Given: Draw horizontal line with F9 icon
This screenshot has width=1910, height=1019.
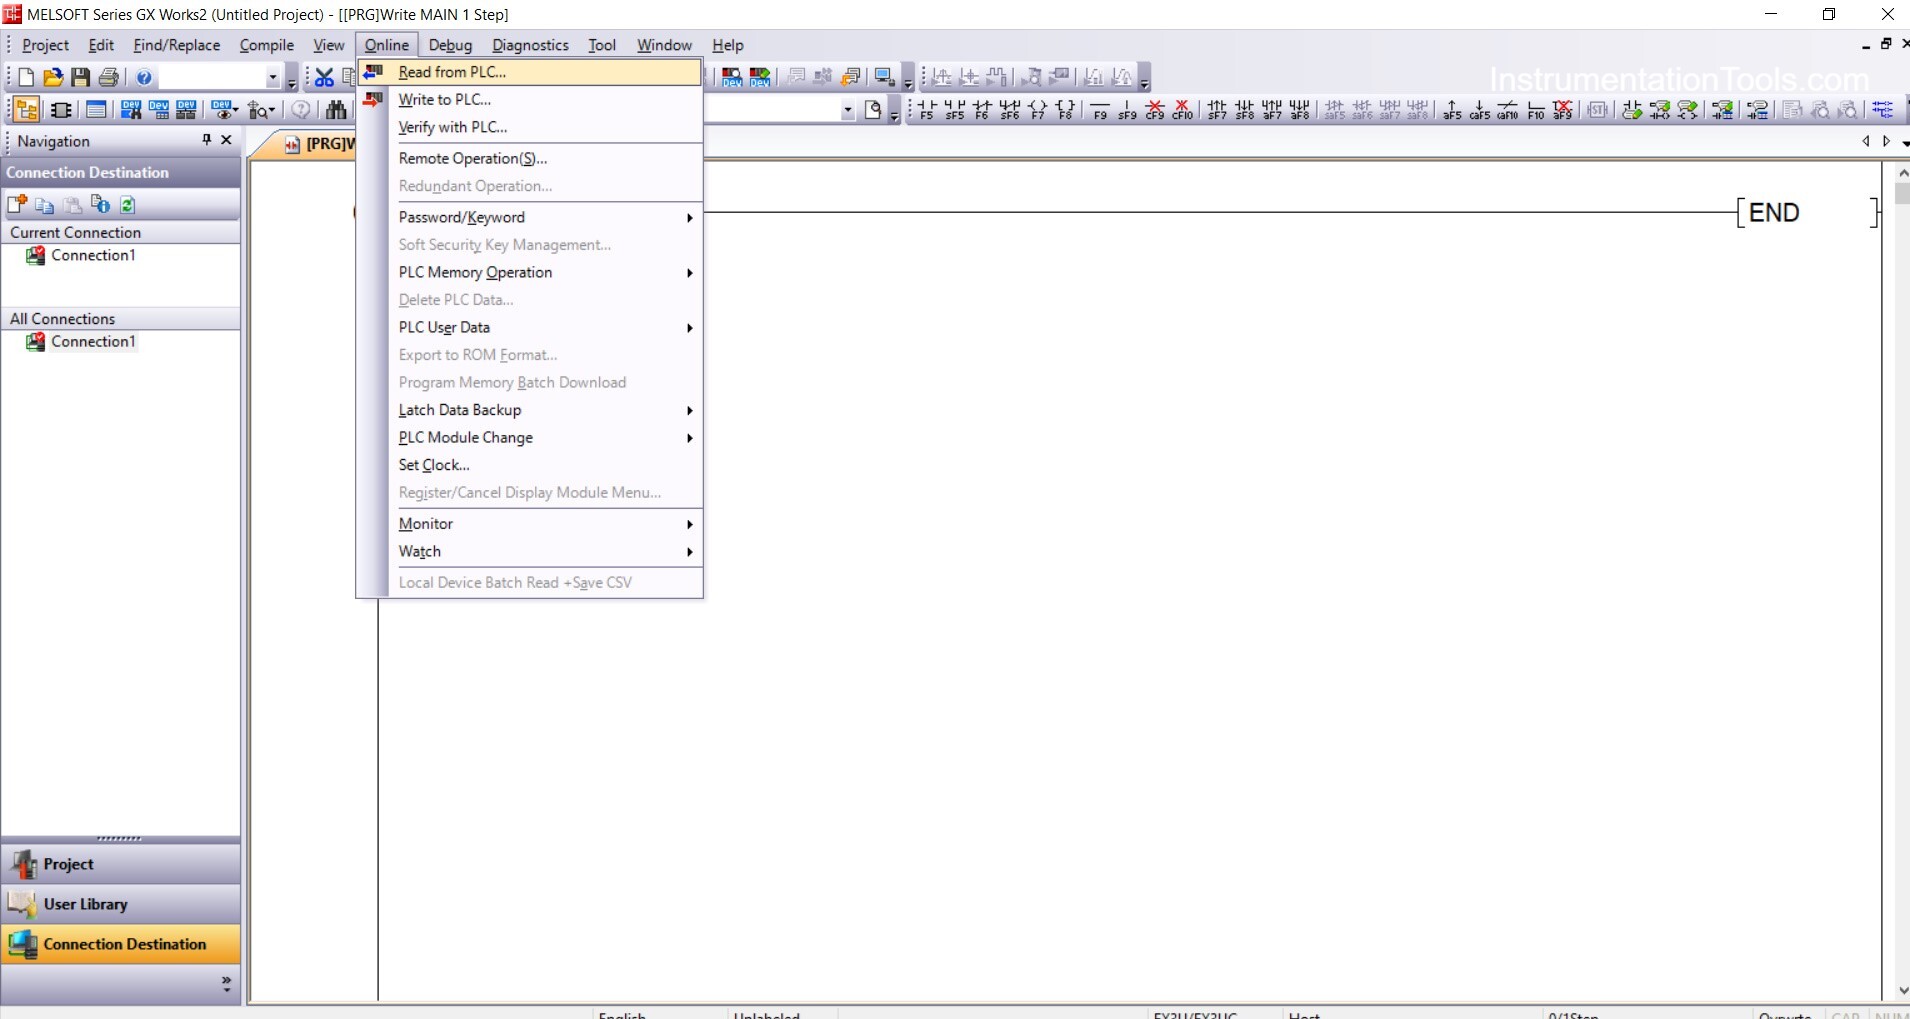Looking at the screenshot, I should pyautogui.click(x=1100, y=110).
